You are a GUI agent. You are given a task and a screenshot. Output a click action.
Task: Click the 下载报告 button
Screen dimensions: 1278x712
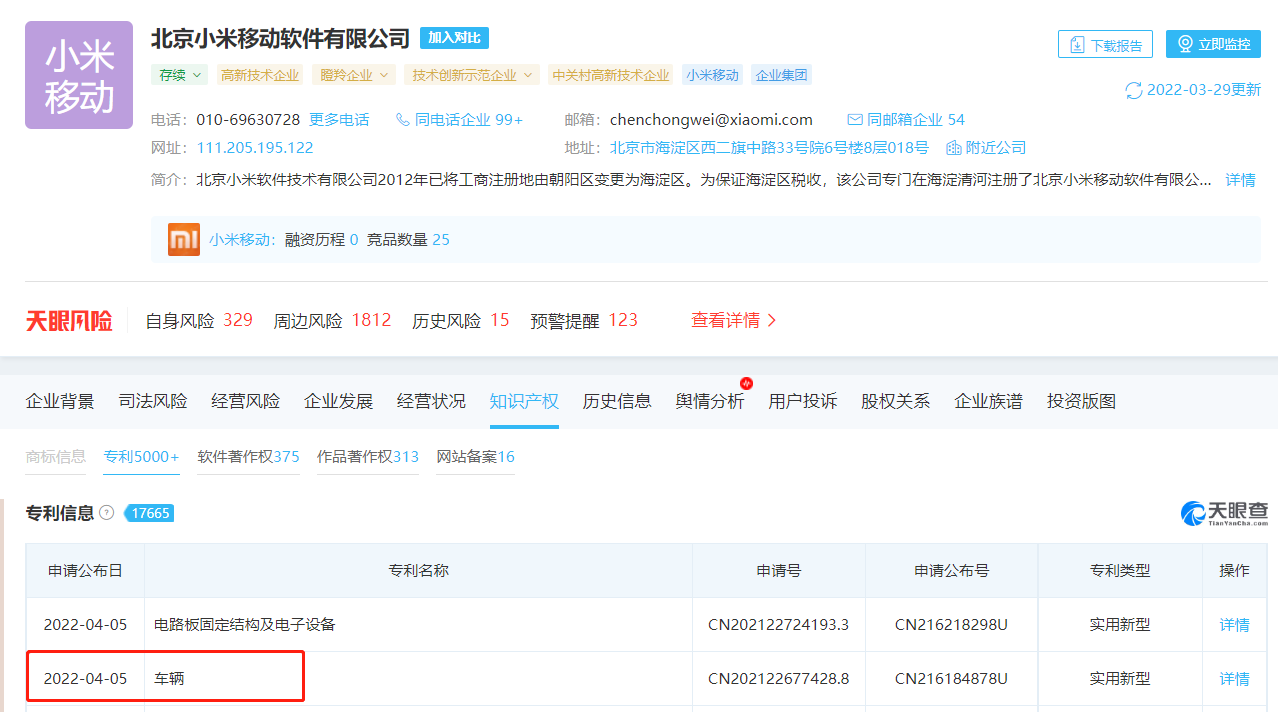[1105, 44]
